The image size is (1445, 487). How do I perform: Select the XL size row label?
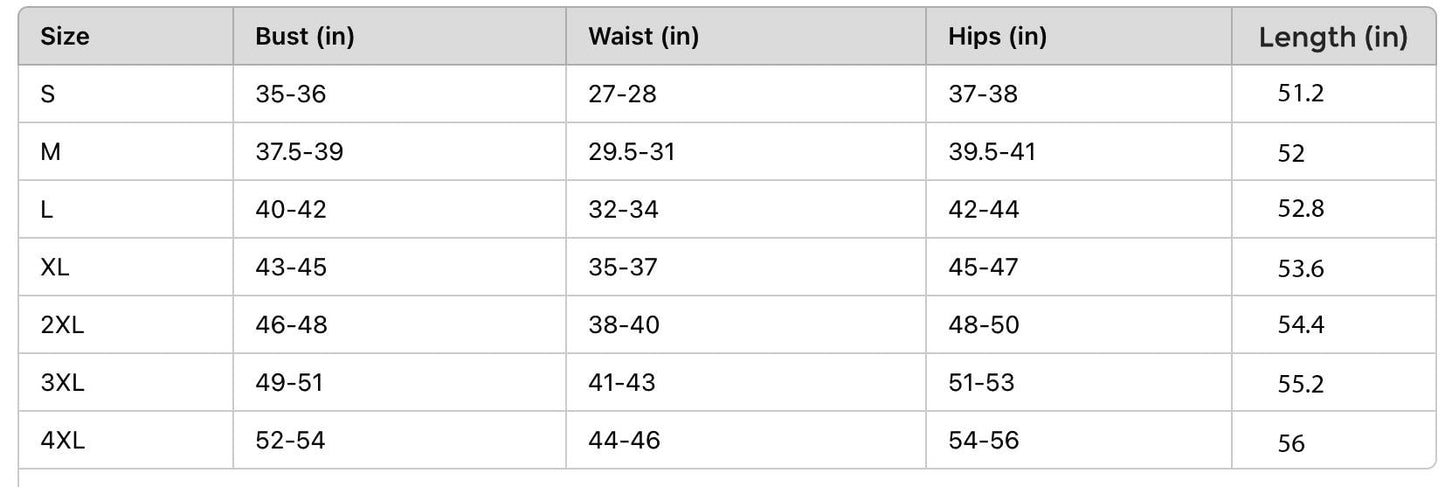55,267
